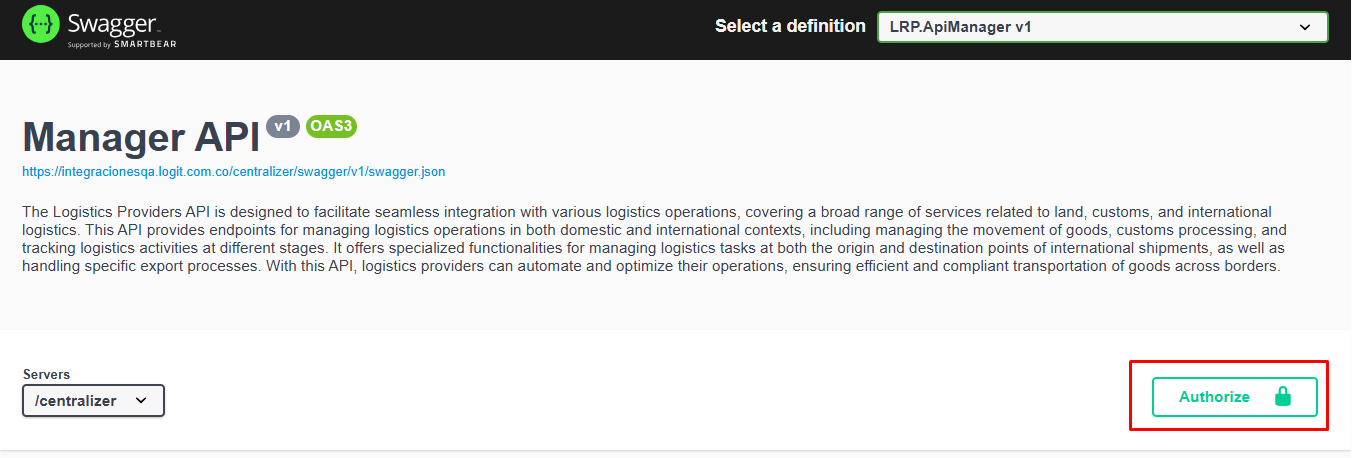
Task: Click the LRP.ApiManager v1 text
Action: coord(960,27)
